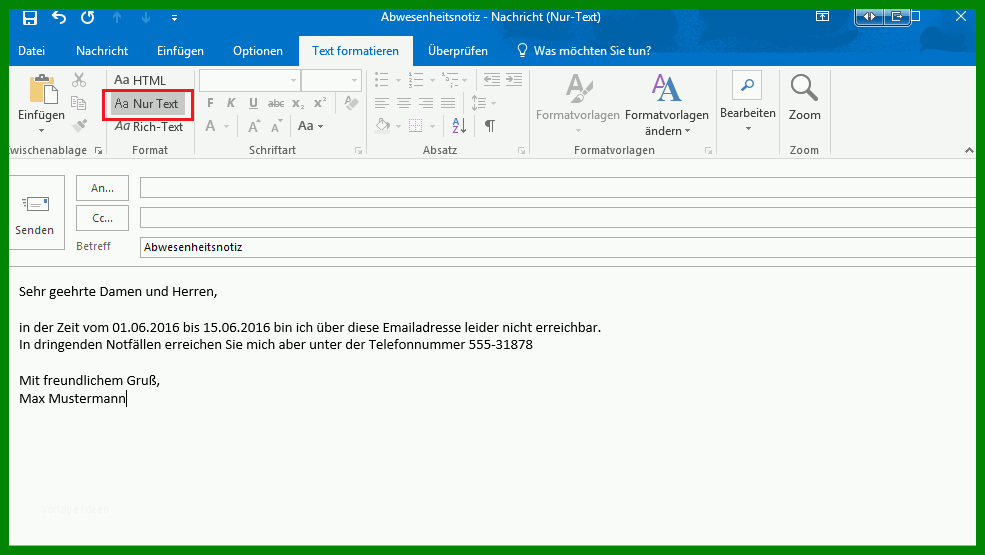The height and width of the screenshot is (555, 985).
Task: Open the Formatvorlagen gallery
Action: coord(578,103)
